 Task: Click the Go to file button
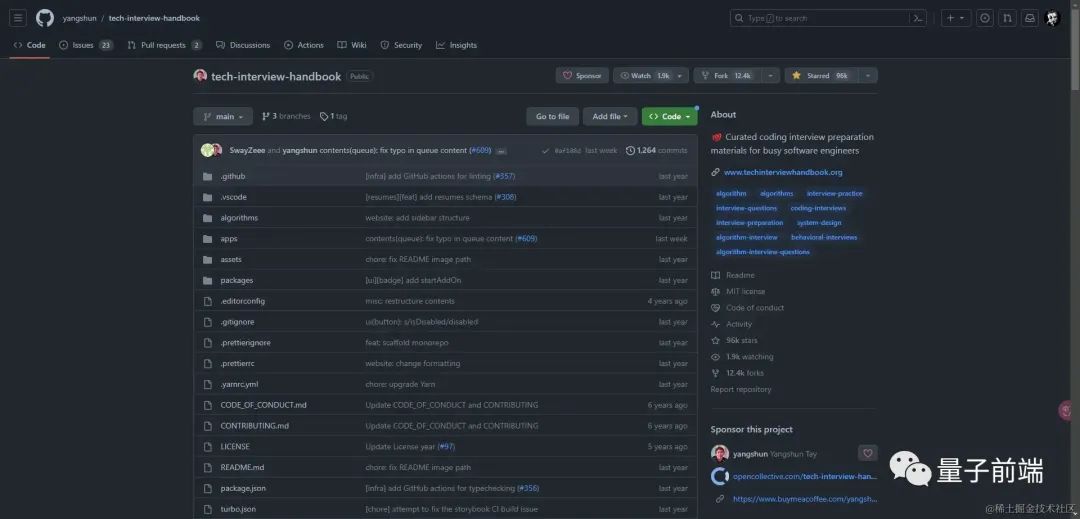pos(552,116)
